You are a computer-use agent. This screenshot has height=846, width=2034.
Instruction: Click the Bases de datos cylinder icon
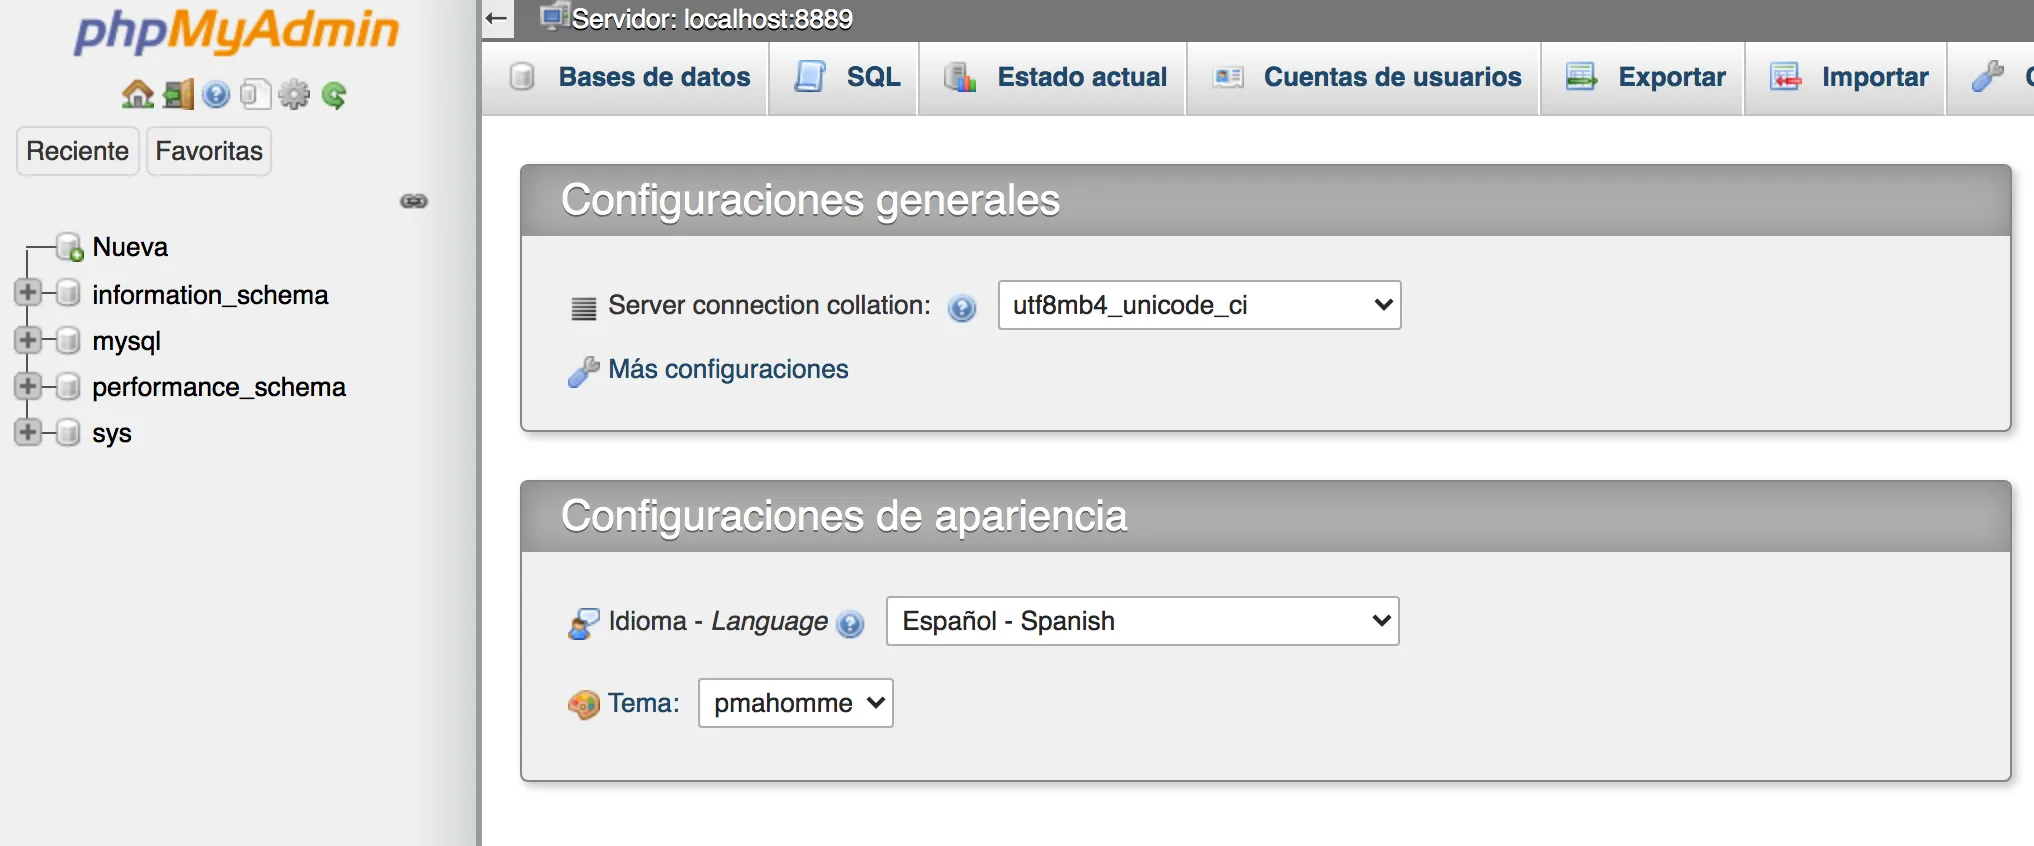522,77
